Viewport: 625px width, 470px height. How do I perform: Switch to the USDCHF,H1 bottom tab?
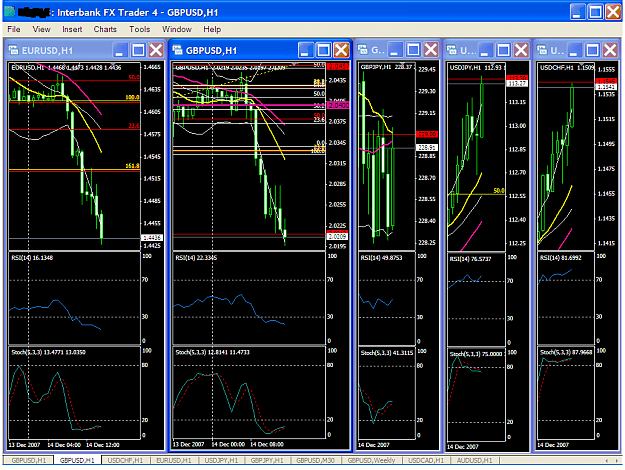126,460
